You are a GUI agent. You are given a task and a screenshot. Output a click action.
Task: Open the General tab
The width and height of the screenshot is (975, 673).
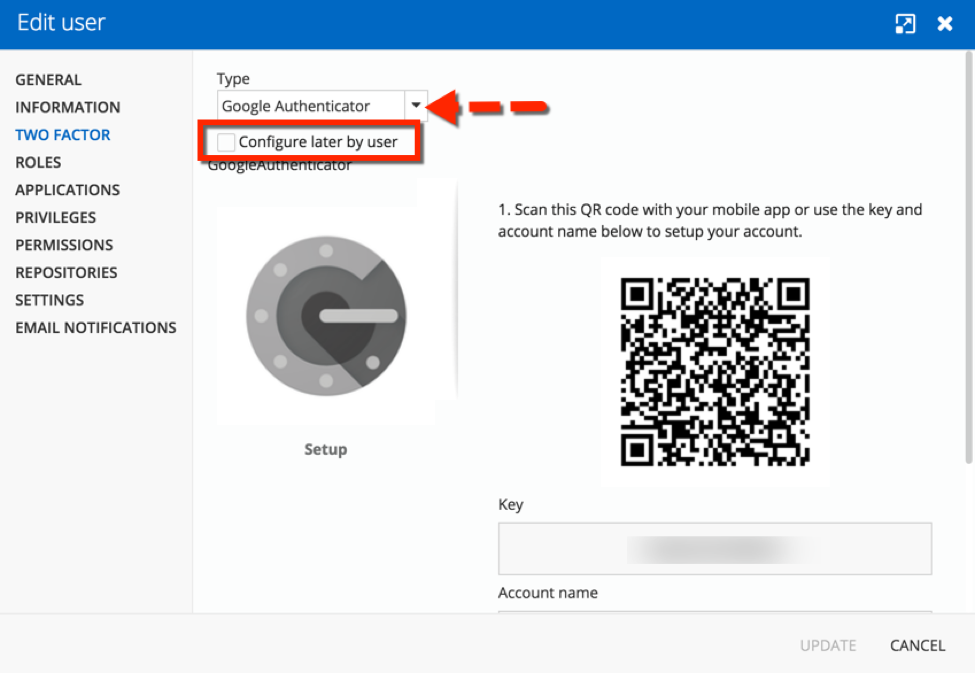[48, 80]
